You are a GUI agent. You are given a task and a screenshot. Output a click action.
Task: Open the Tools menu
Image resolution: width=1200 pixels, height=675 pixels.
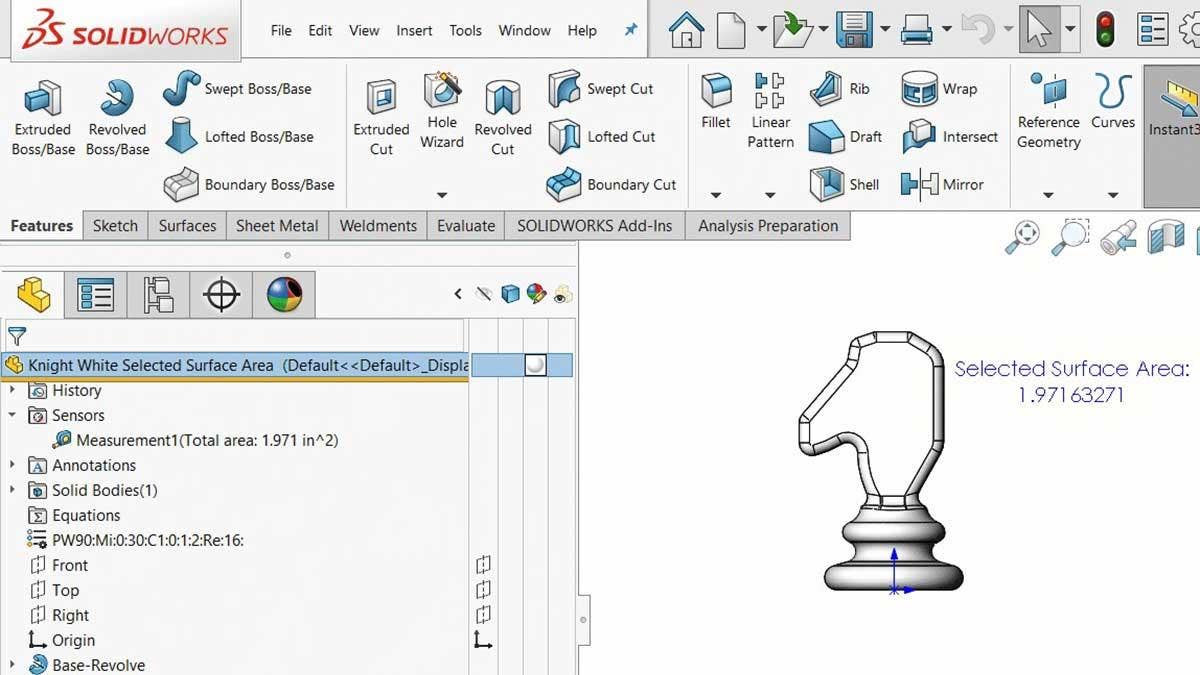coord(465,30)
